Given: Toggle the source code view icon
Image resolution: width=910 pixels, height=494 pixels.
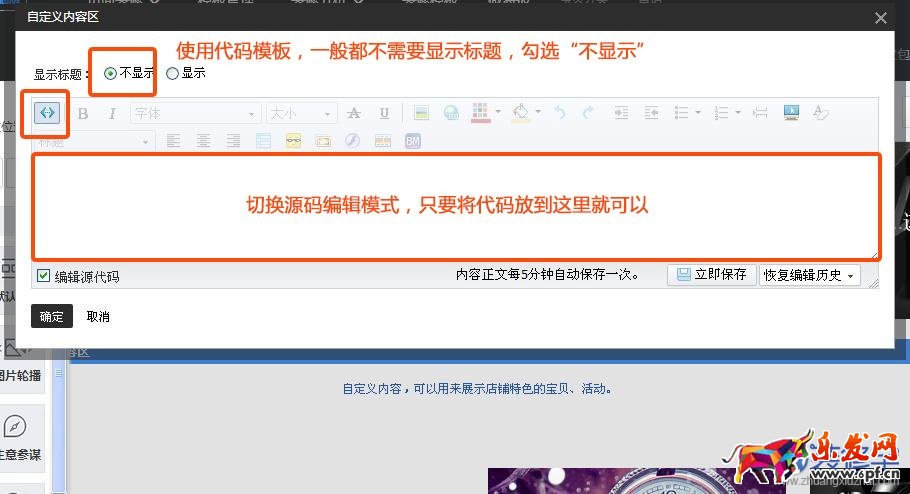Looking at the screenshot, I should coord(46,113).
